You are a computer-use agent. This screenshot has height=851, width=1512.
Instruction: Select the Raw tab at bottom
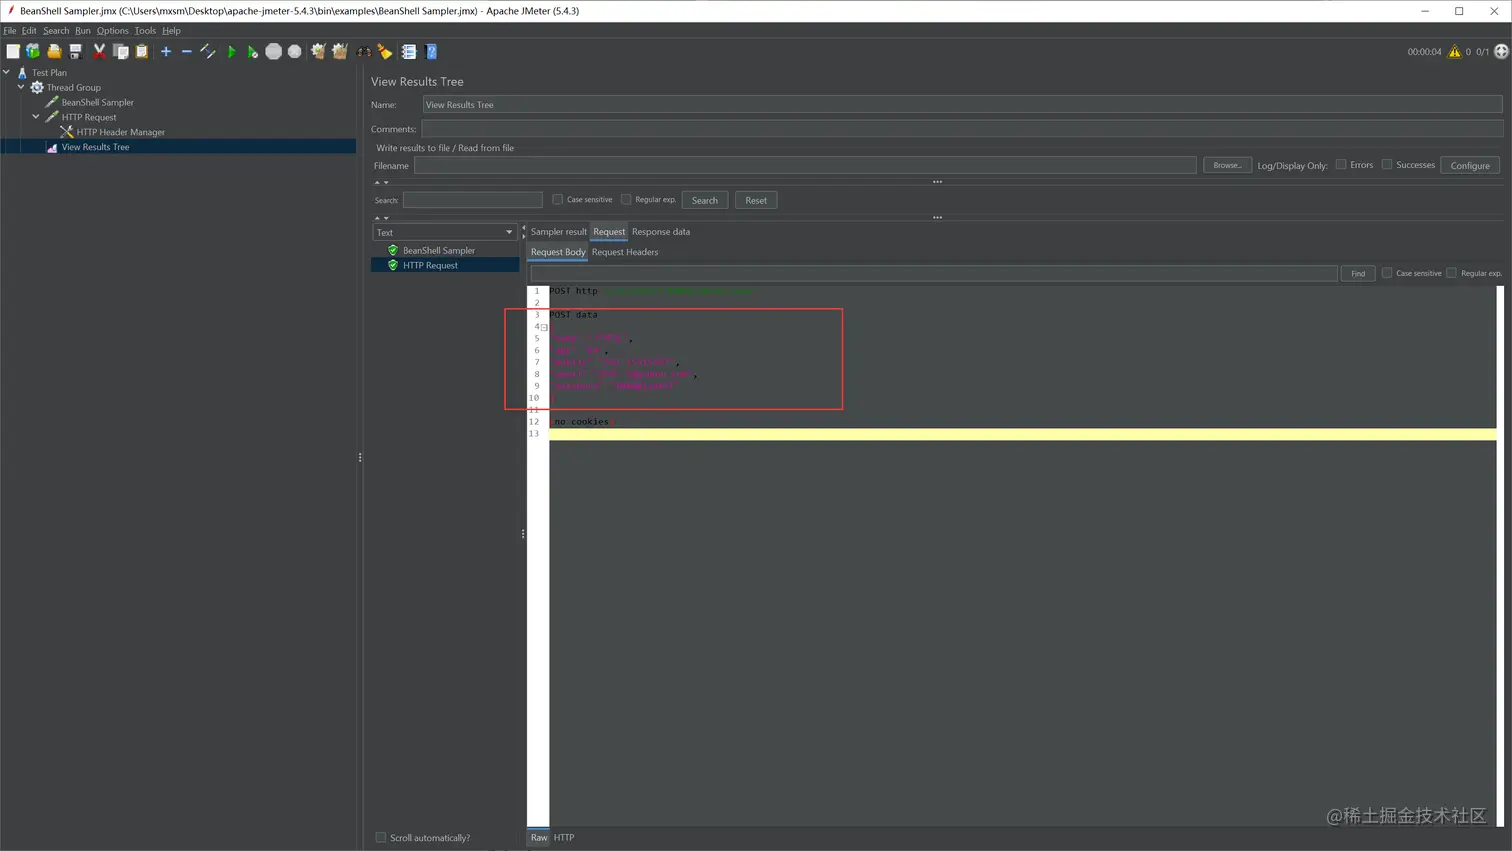pyautogui.click(x=539, y=837)
